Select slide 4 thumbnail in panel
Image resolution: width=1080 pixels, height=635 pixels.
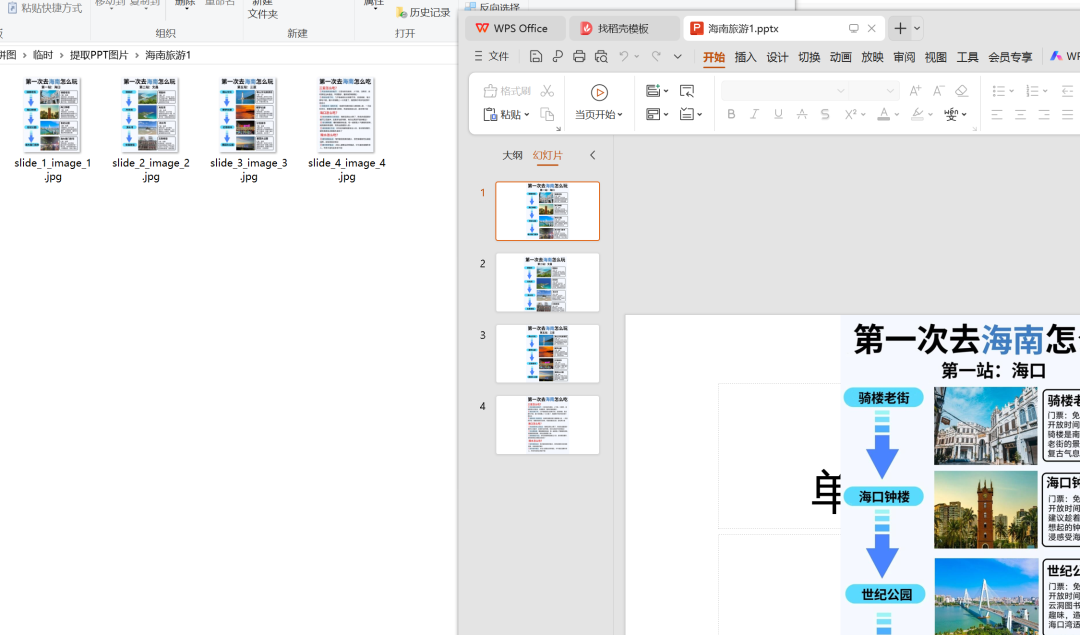(x=548, y=425)
